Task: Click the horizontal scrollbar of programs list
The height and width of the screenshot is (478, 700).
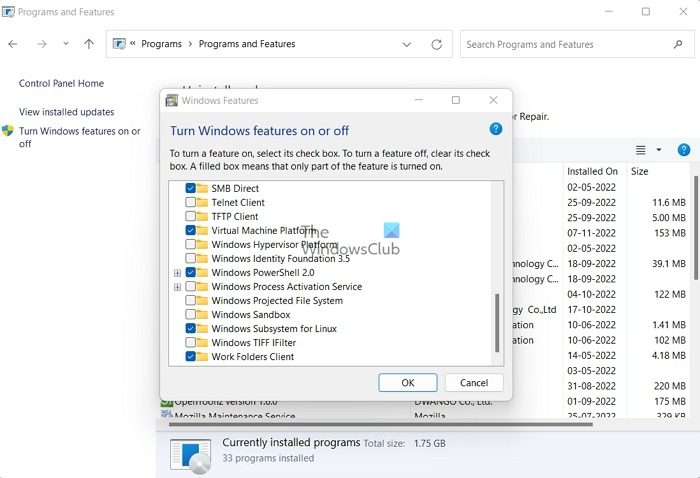Action: (381, 424)
